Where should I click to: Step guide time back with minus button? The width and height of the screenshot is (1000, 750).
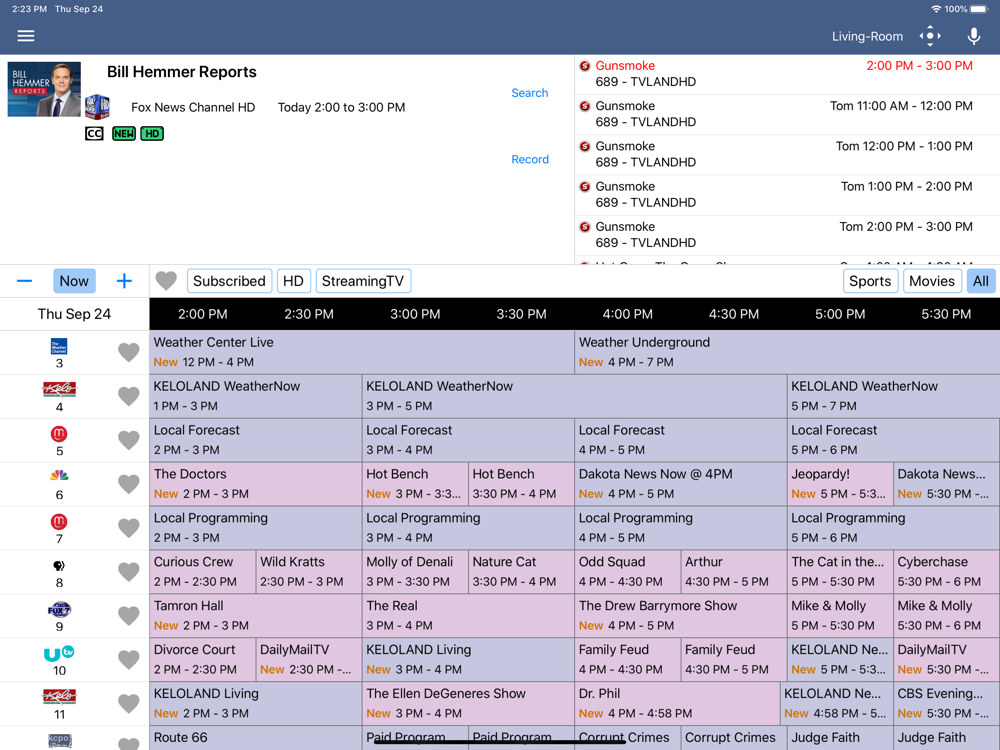point(24,281)
